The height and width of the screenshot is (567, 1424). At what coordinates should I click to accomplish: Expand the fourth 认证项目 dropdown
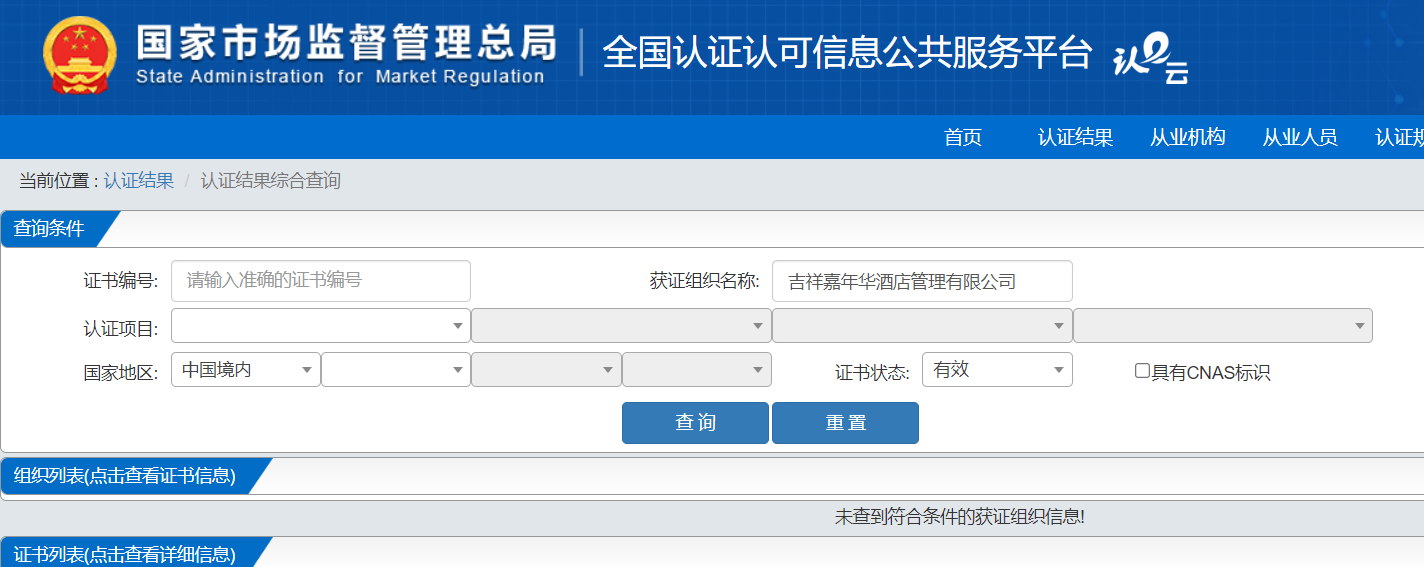tap(1223, 325)
